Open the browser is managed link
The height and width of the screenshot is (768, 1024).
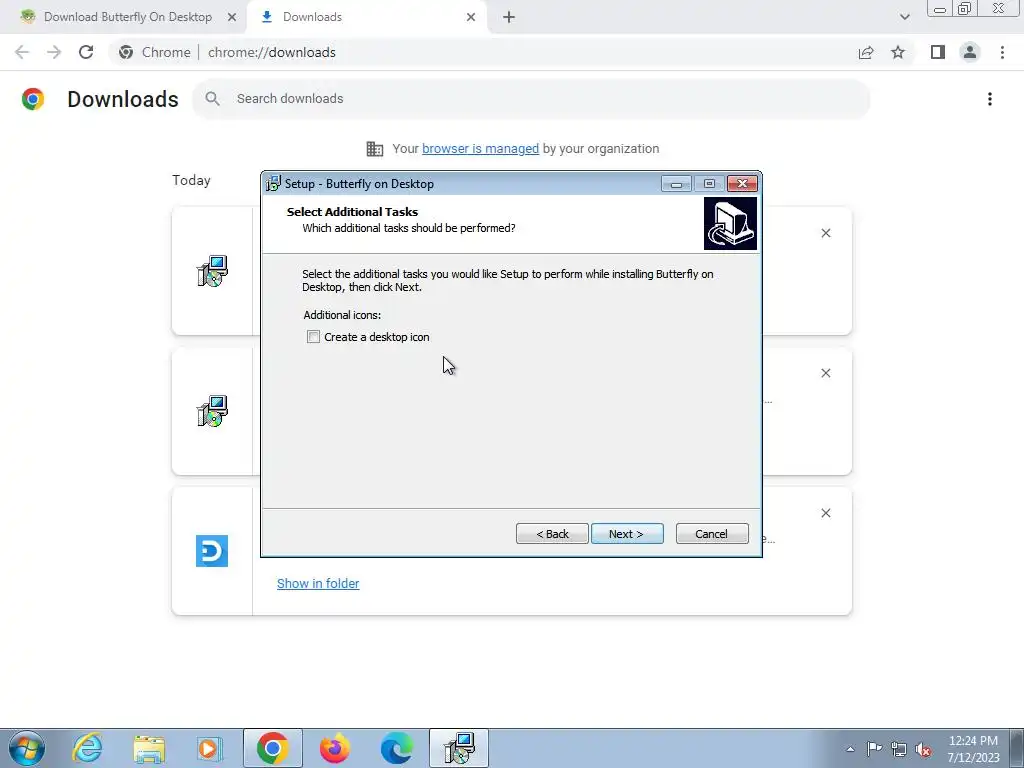coord(480,148)
